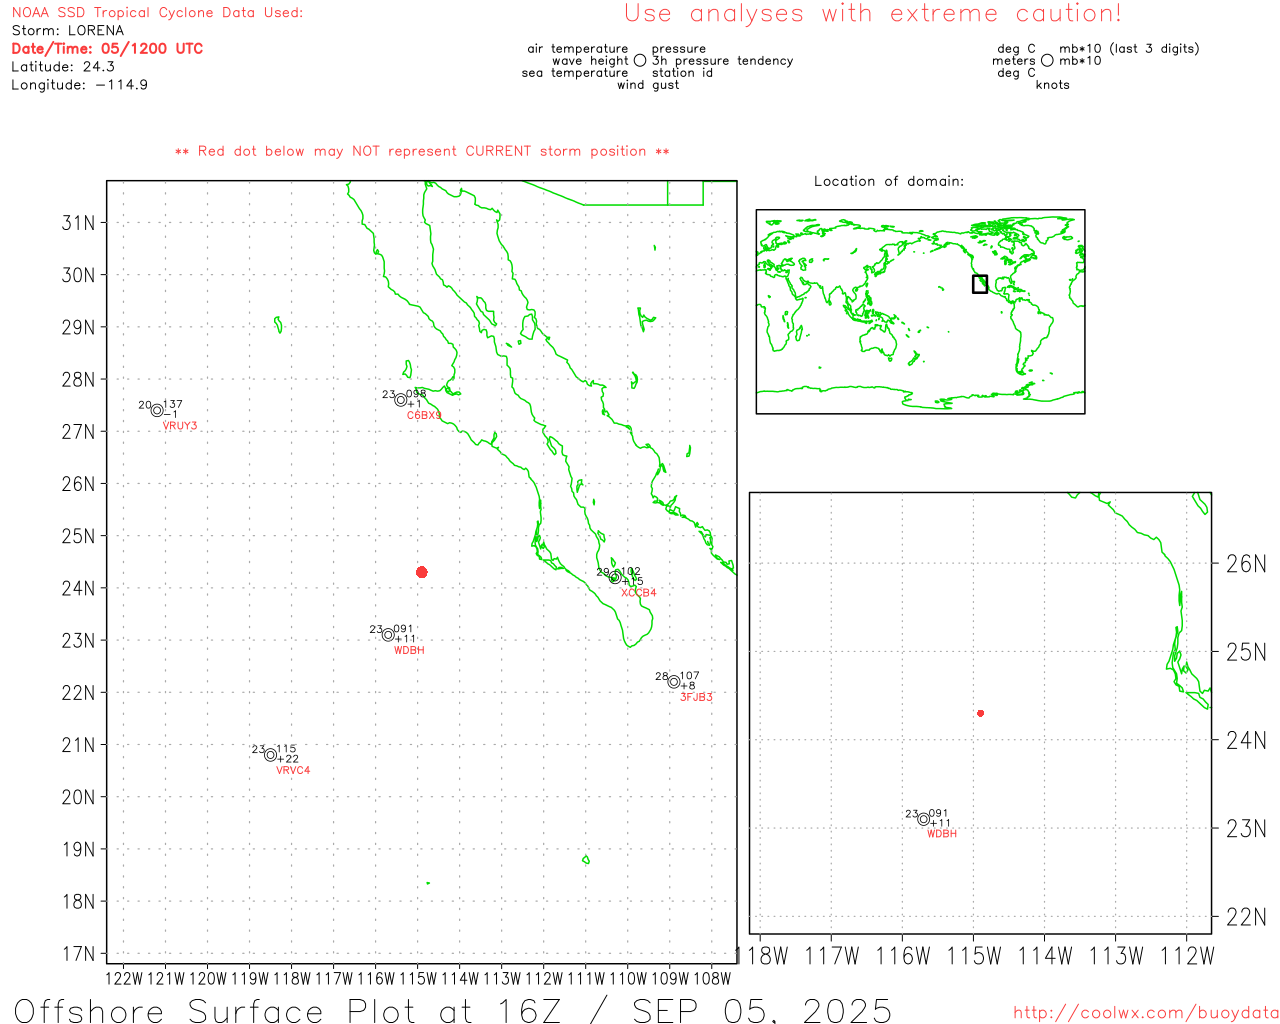Click the C6BX9 station marker circle
This screenshot has height=1024, width=1280.
[x=401, y=400]
